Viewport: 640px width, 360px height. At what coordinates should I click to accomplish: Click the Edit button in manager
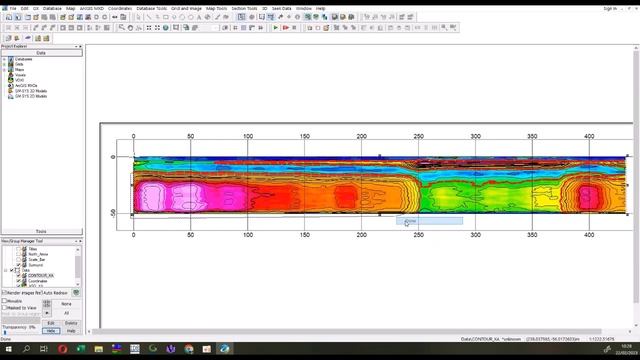[x=51, y=323]
